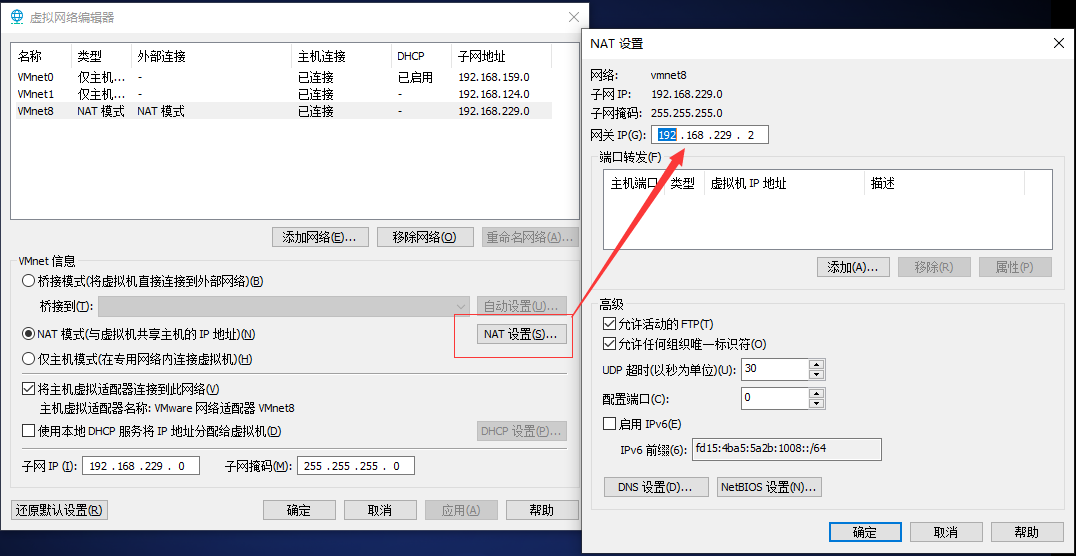Click 移除网络(O) button
1076x556 pixels.
tap(425, 238)
